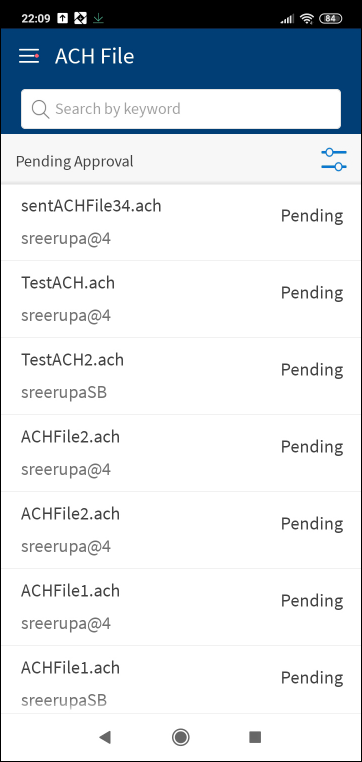Tap the ACH File page title
This screenshot has width=362, height=762.
(94, 56)
